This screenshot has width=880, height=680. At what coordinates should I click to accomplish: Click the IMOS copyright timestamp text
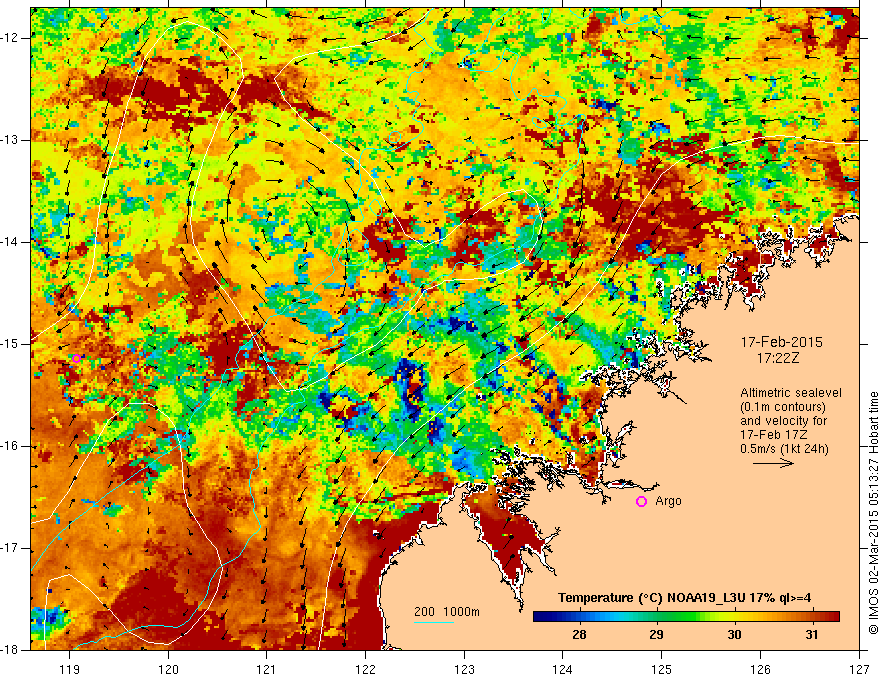873,512
